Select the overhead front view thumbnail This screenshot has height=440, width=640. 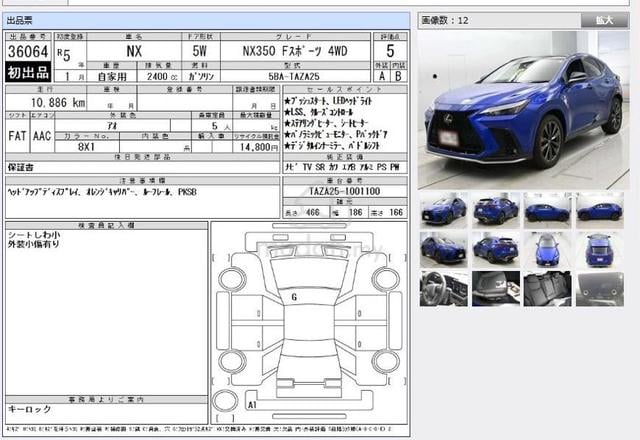548,250
